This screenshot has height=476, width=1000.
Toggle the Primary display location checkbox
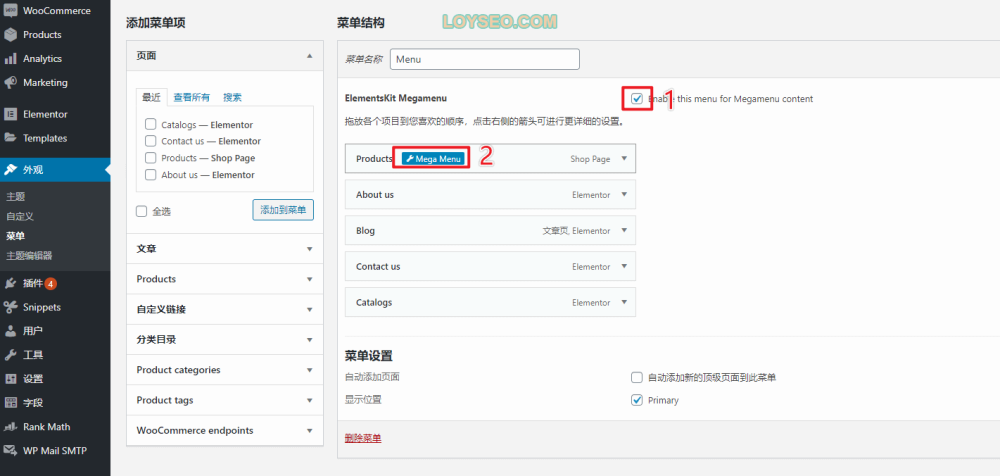tap(636, 400)
